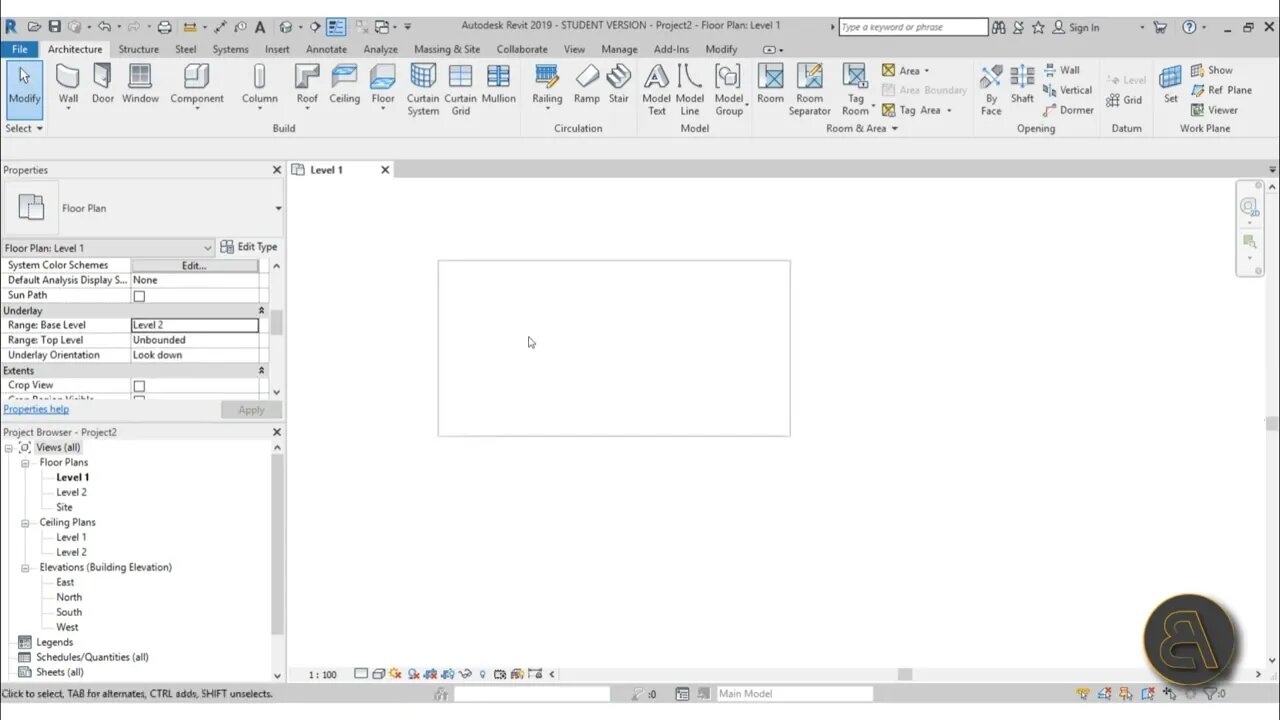
Task: Close the Level 1 view tab
Action: [385, 170]
